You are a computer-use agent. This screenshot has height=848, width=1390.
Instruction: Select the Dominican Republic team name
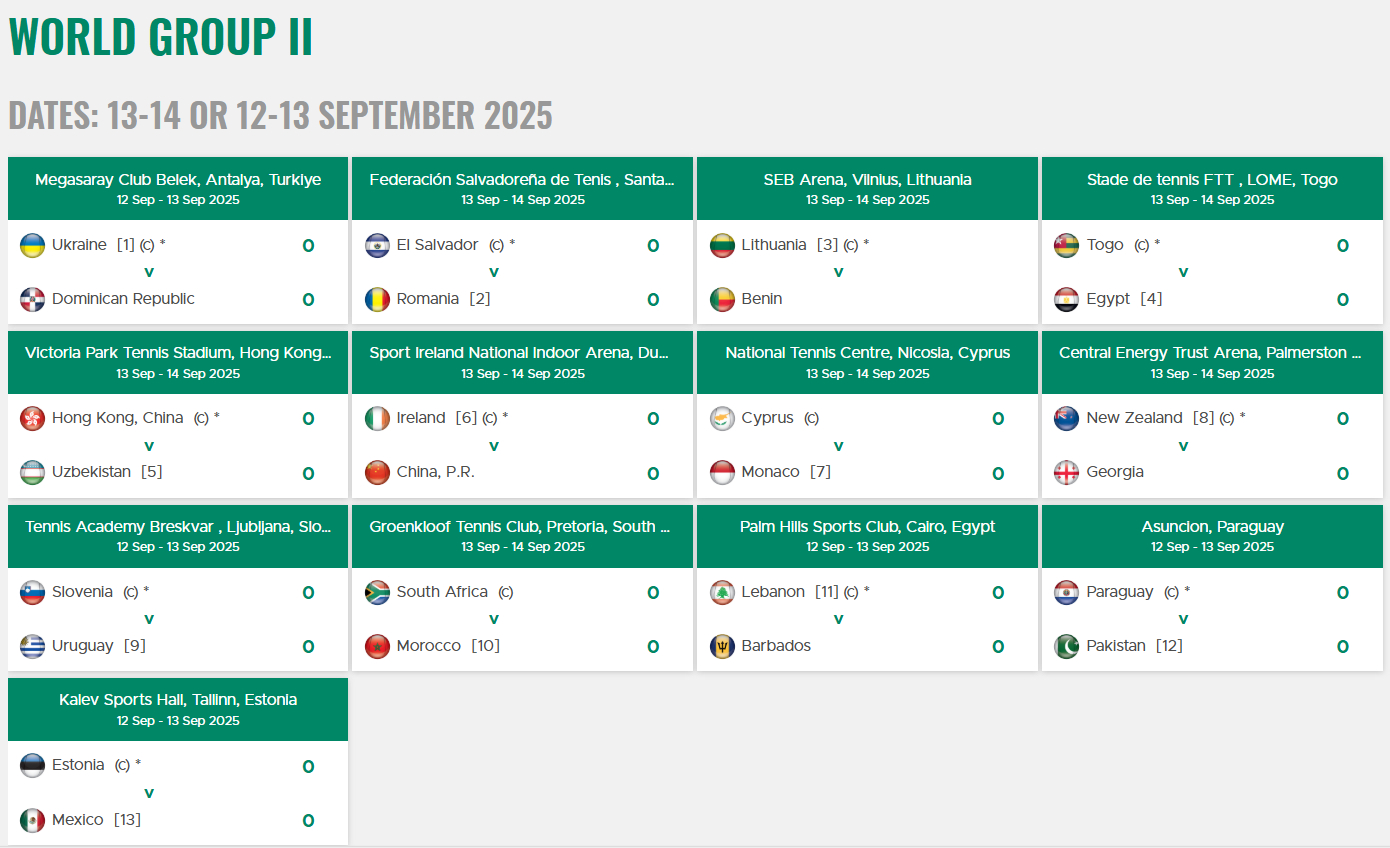point(123,299)
